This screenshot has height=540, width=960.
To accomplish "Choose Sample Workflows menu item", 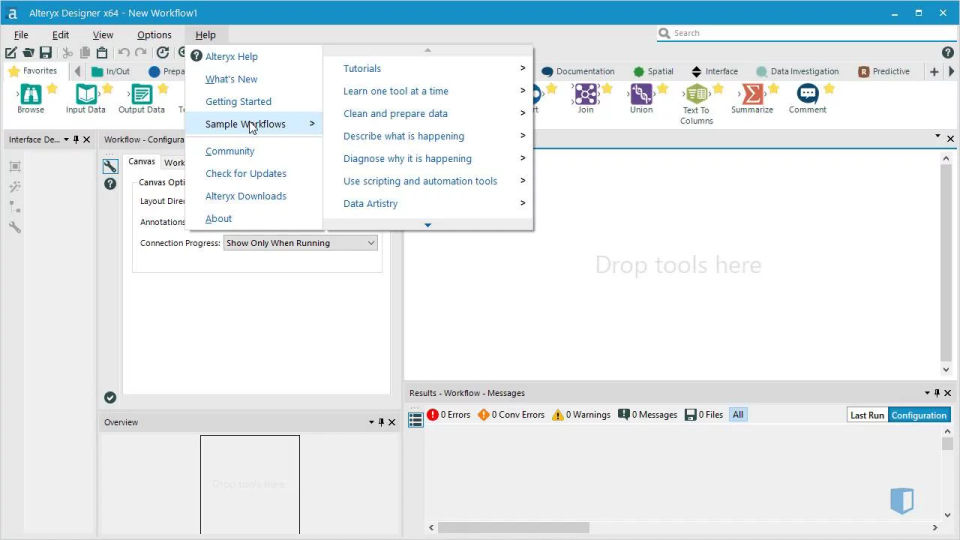I will click(x=253, y=124).
